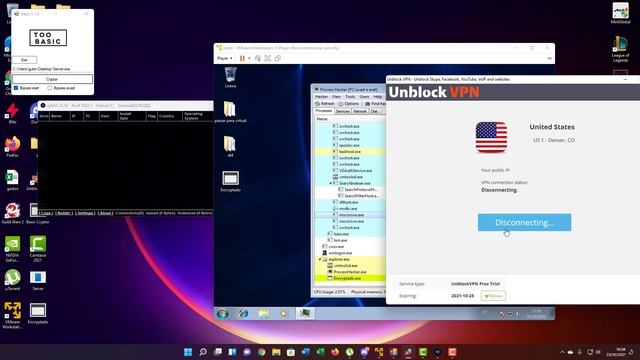Viewport: 640px width, 360px height.
Task: Select the 'passar para virtual' folder in VM
Action: (230, 112)
